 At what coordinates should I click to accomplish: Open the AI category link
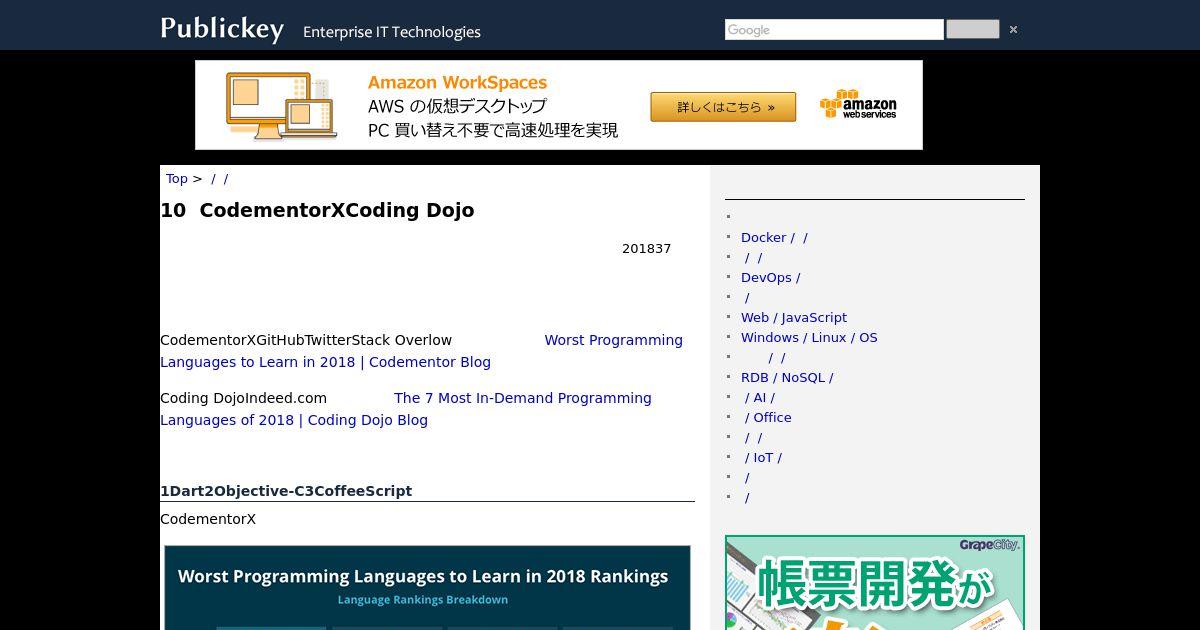[760, 398]
